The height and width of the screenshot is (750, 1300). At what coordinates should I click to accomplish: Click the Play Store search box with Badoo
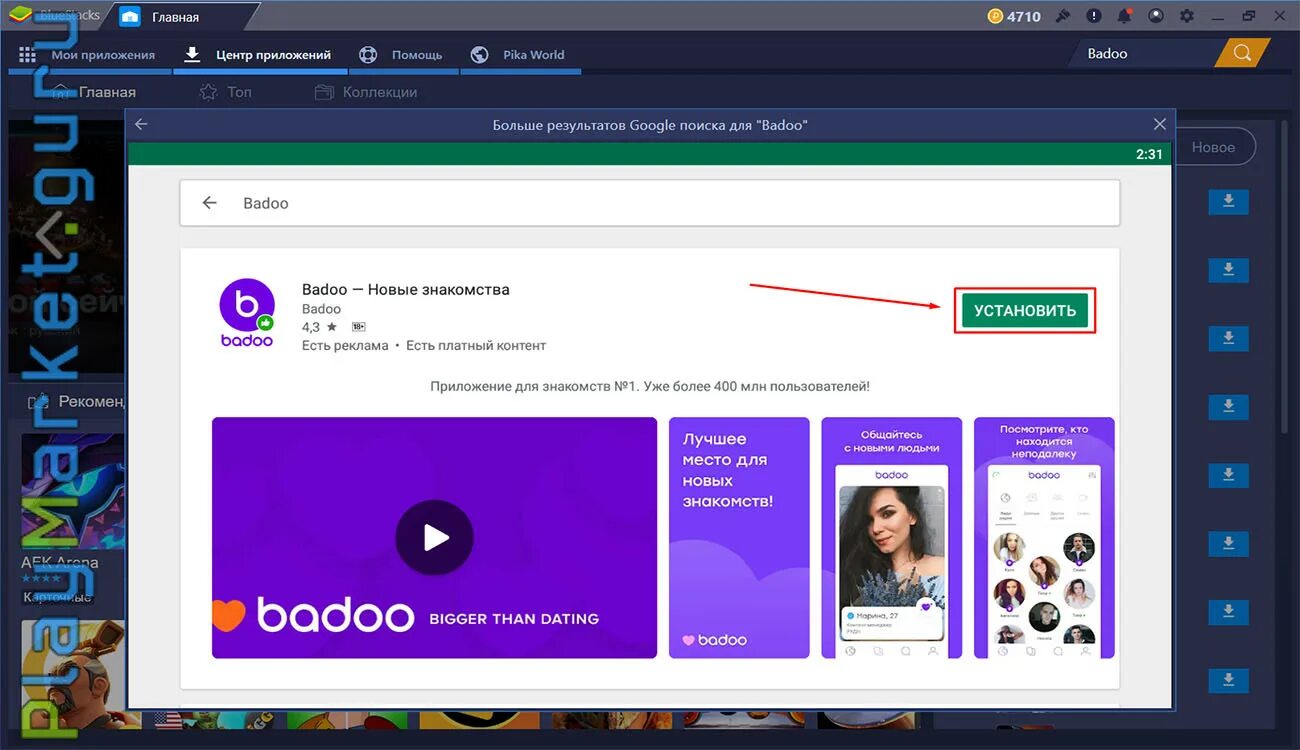coord(650,203)
